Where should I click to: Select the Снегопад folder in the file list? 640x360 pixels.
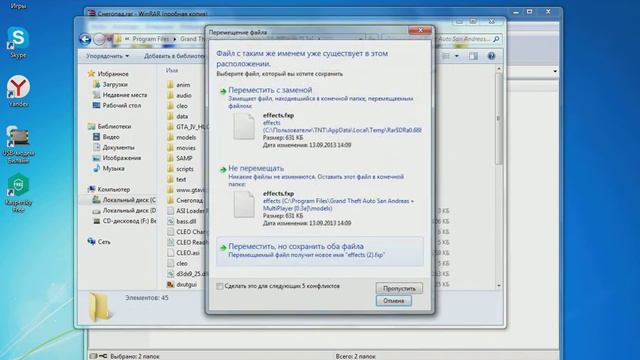click(x=185, y=200)
